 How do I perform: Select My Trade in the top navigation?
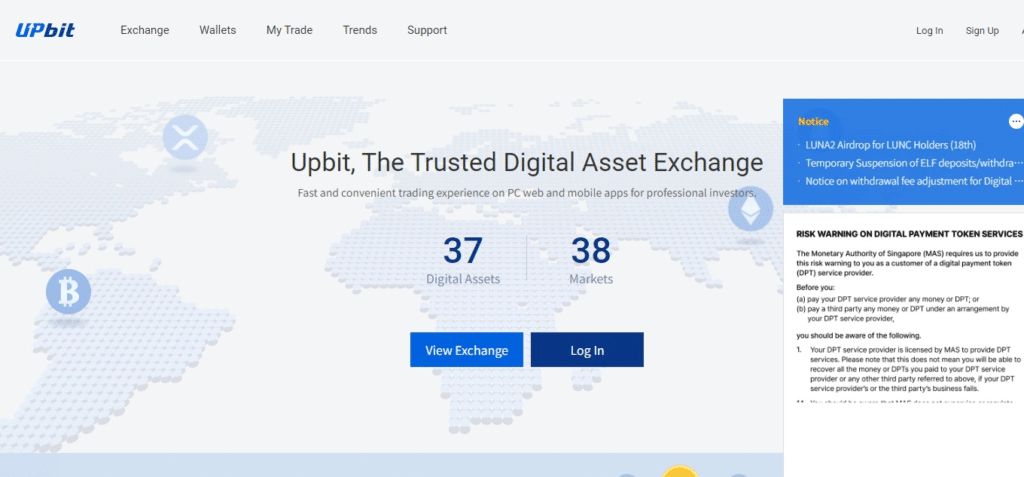click(289, 30)
